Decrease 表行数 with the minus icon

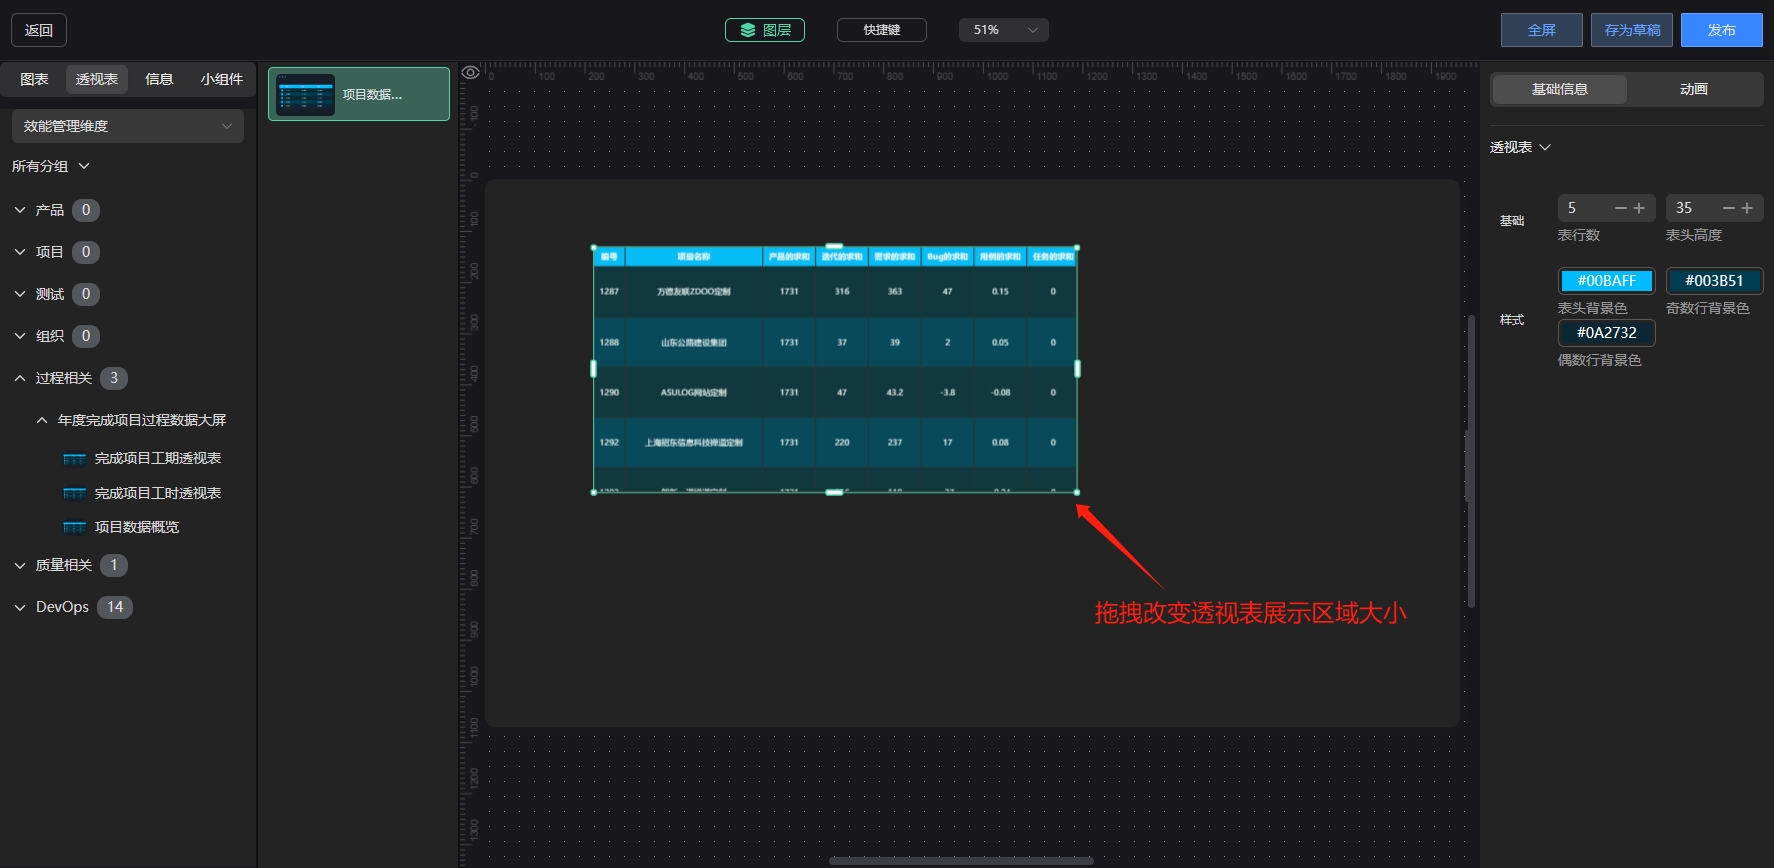tap(1621, 208)
